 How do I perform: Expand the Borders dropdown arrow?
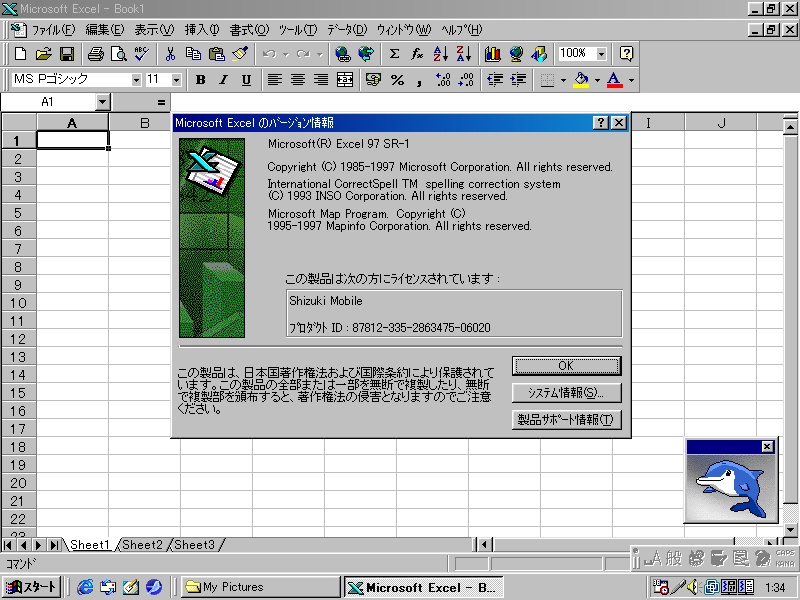(563, 80)
